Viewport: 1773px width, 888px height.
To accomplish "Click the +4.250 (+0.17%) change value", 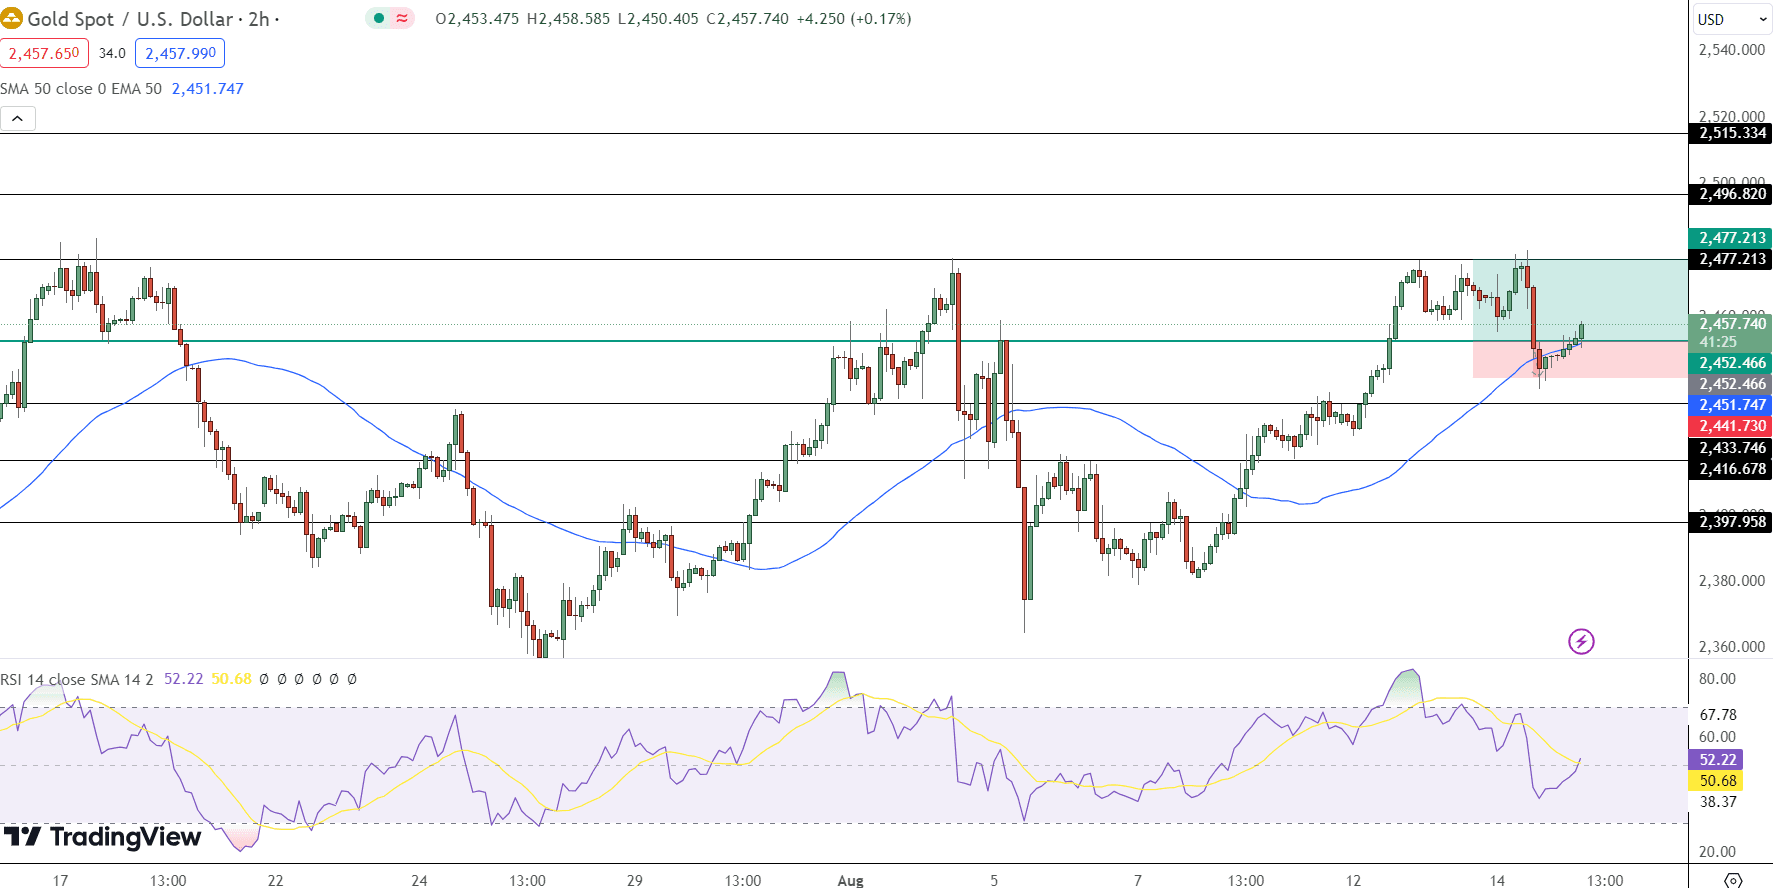I will pyautogui.click(x=854, y=19).
